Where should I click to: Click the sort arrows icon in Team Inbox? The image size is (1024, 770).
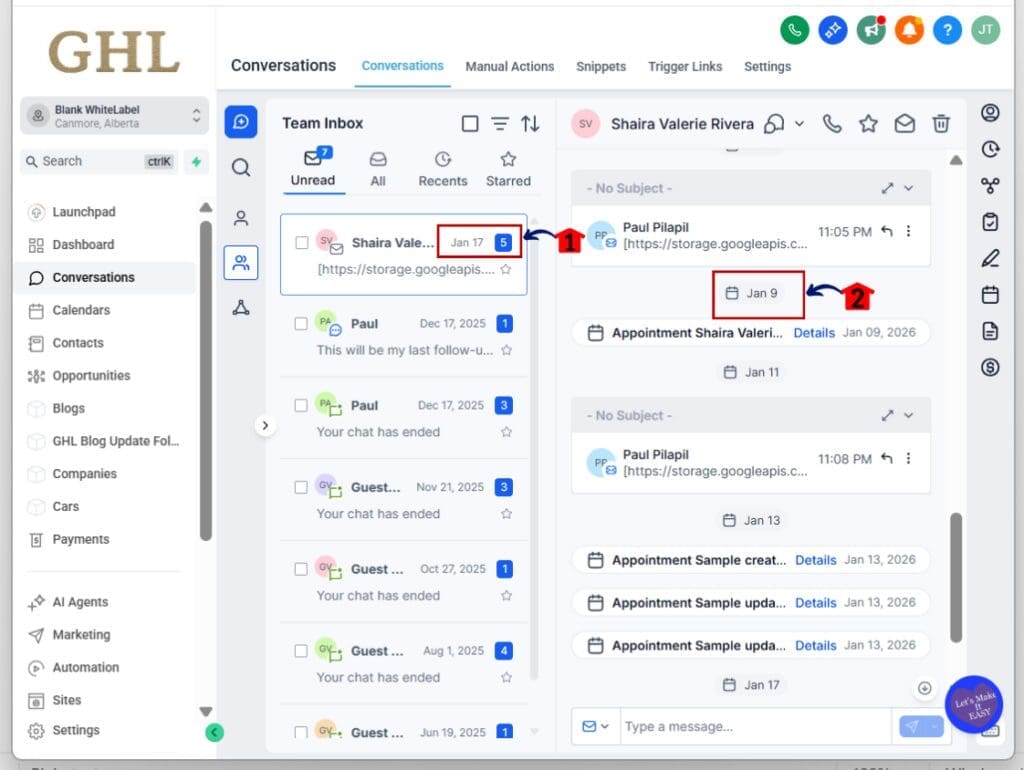(x=530, y=124)
